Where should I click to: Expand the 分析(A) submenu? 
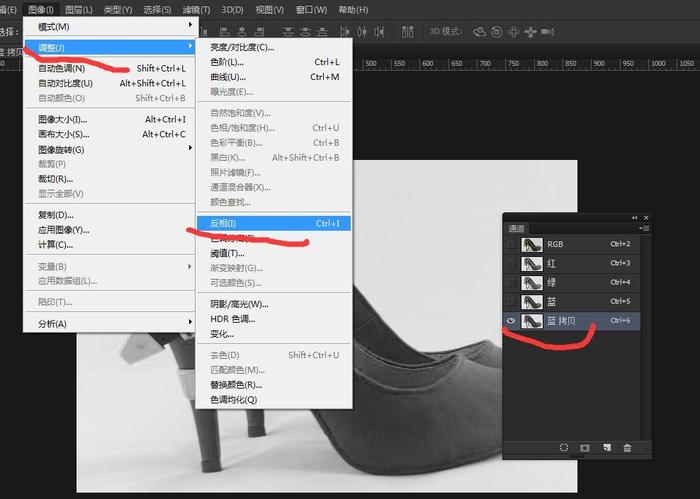pos(109,324)
